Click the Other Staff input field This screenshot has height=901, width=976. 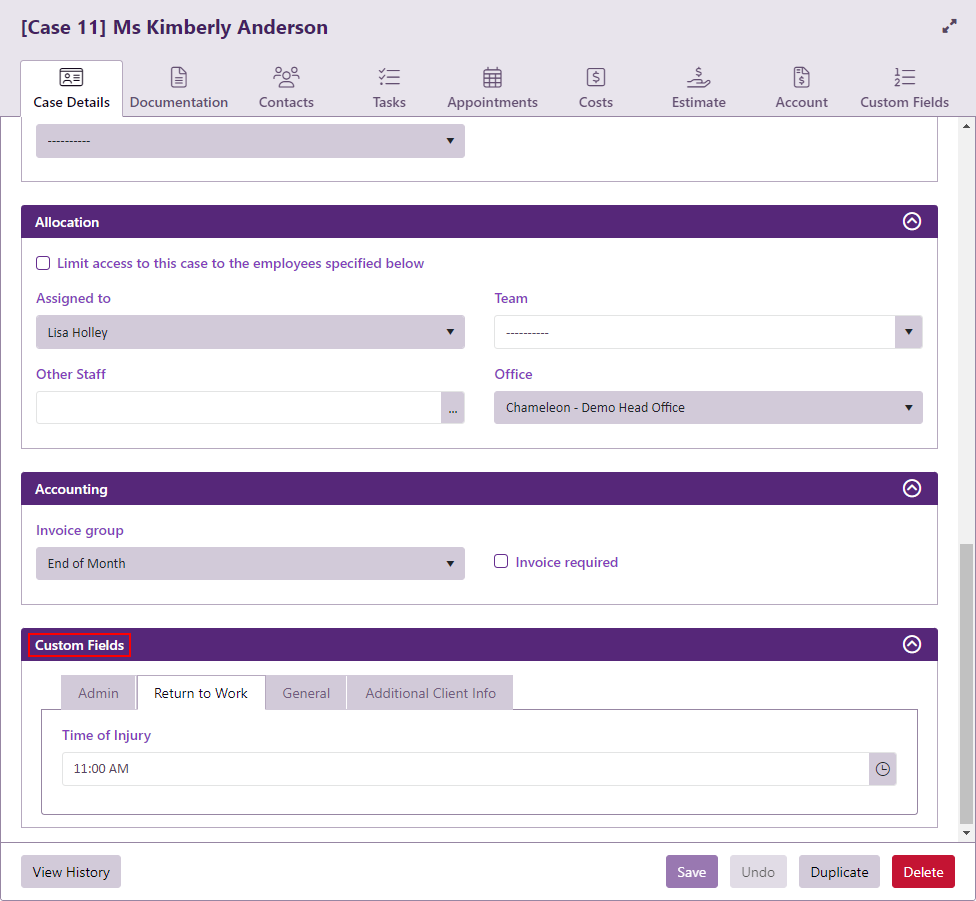238,408
